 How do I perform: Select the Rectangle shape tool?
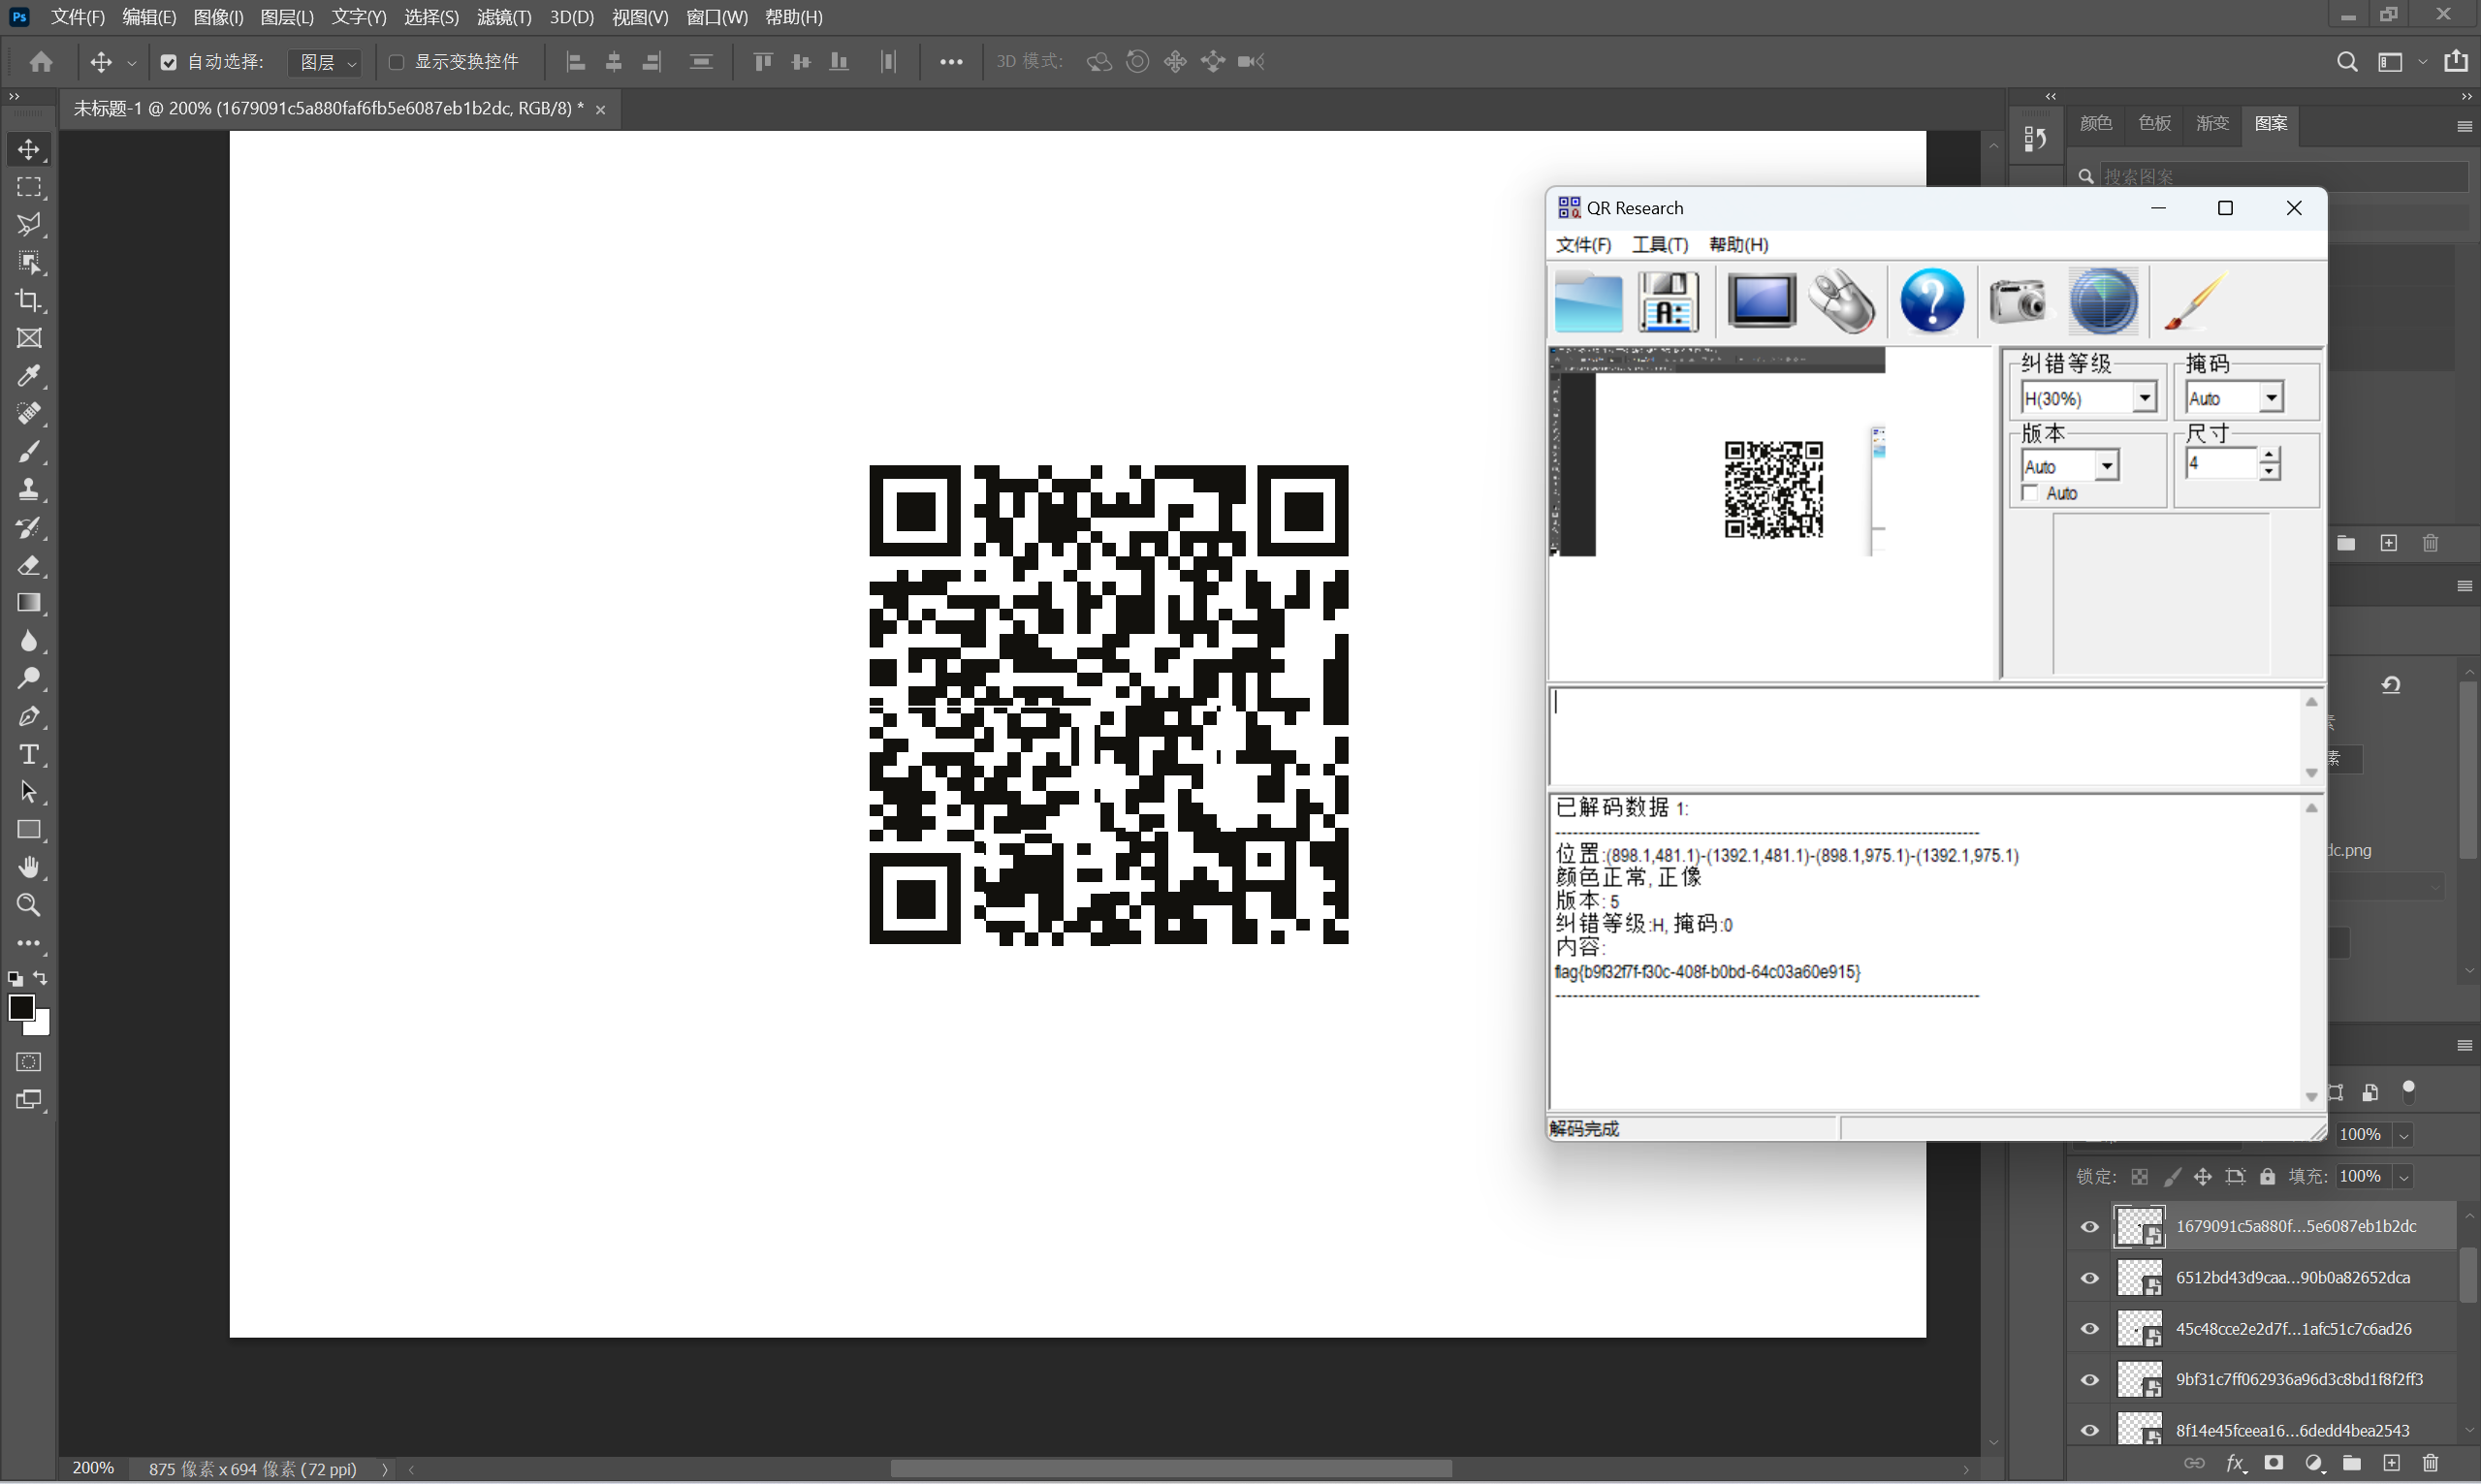tap(29, 829)
